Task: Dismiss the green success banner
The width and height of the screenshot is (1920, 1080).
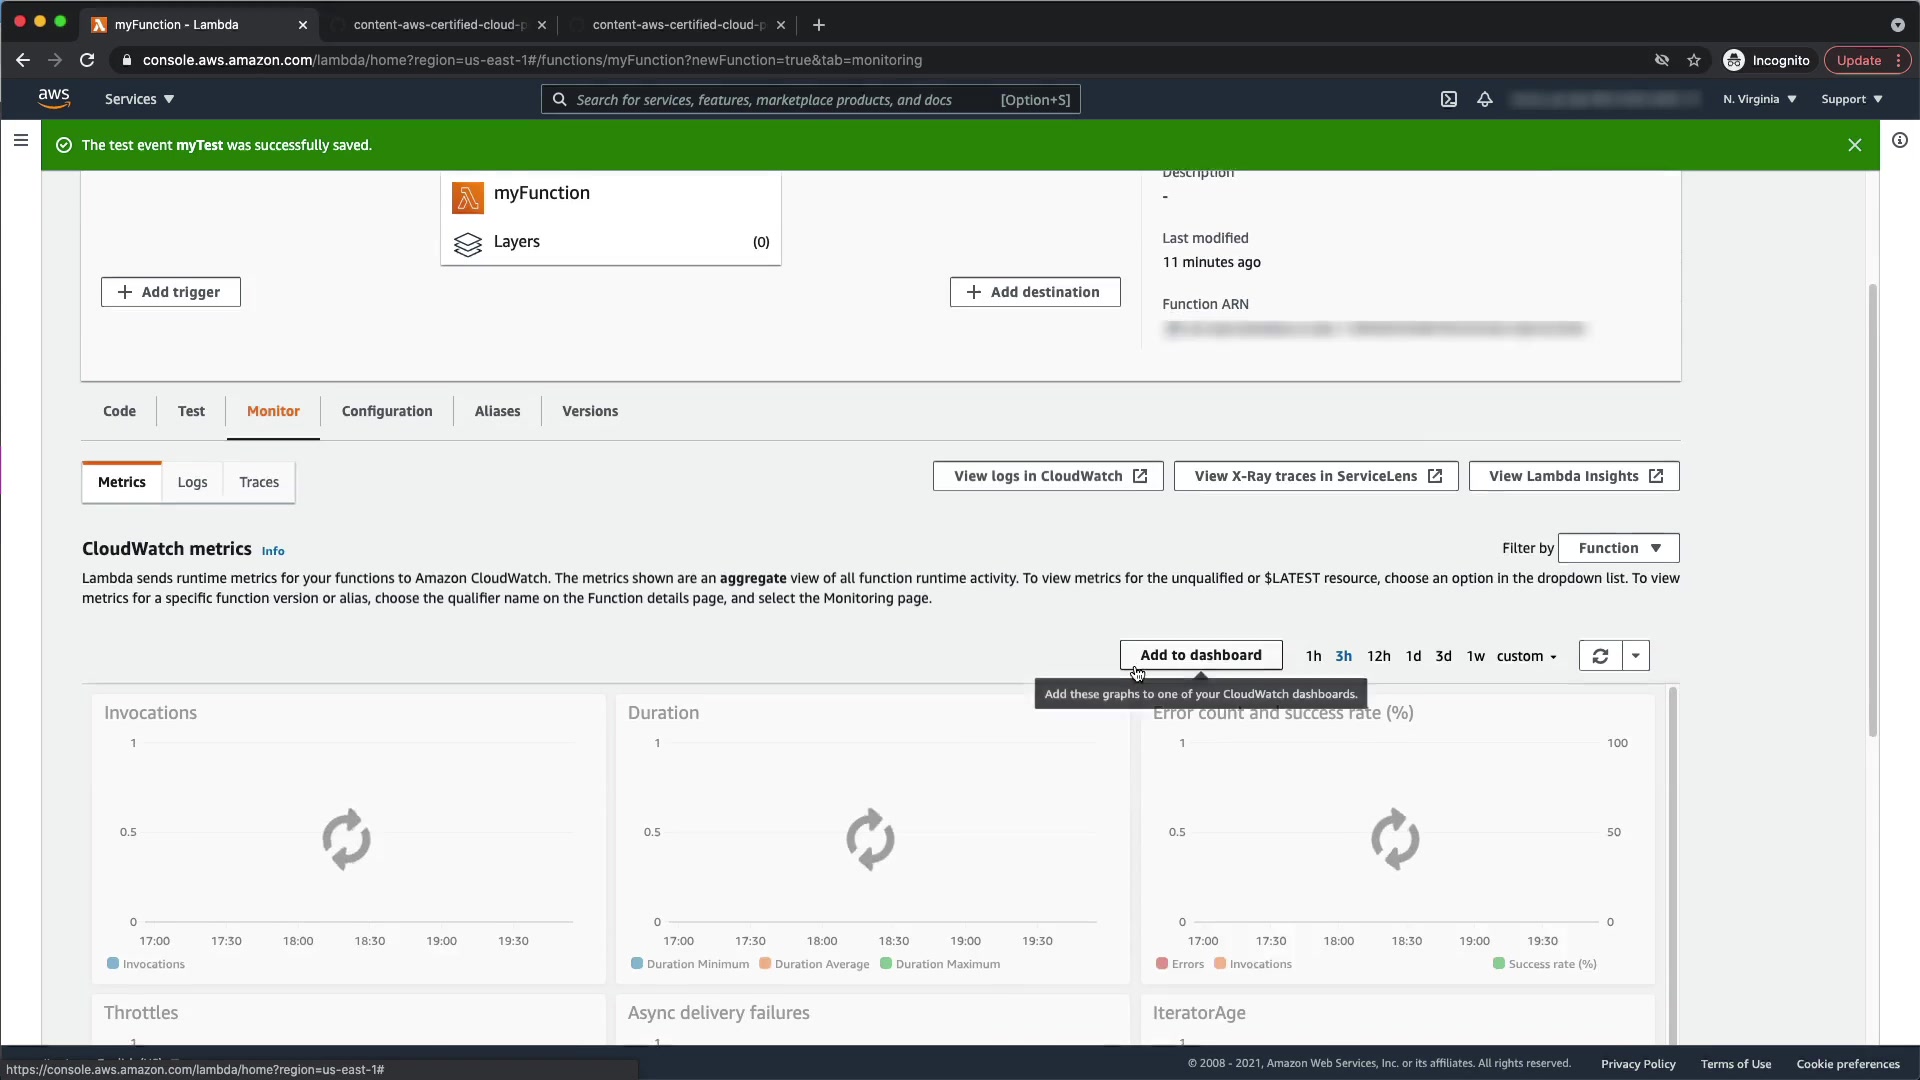Action: point(1855,145)
